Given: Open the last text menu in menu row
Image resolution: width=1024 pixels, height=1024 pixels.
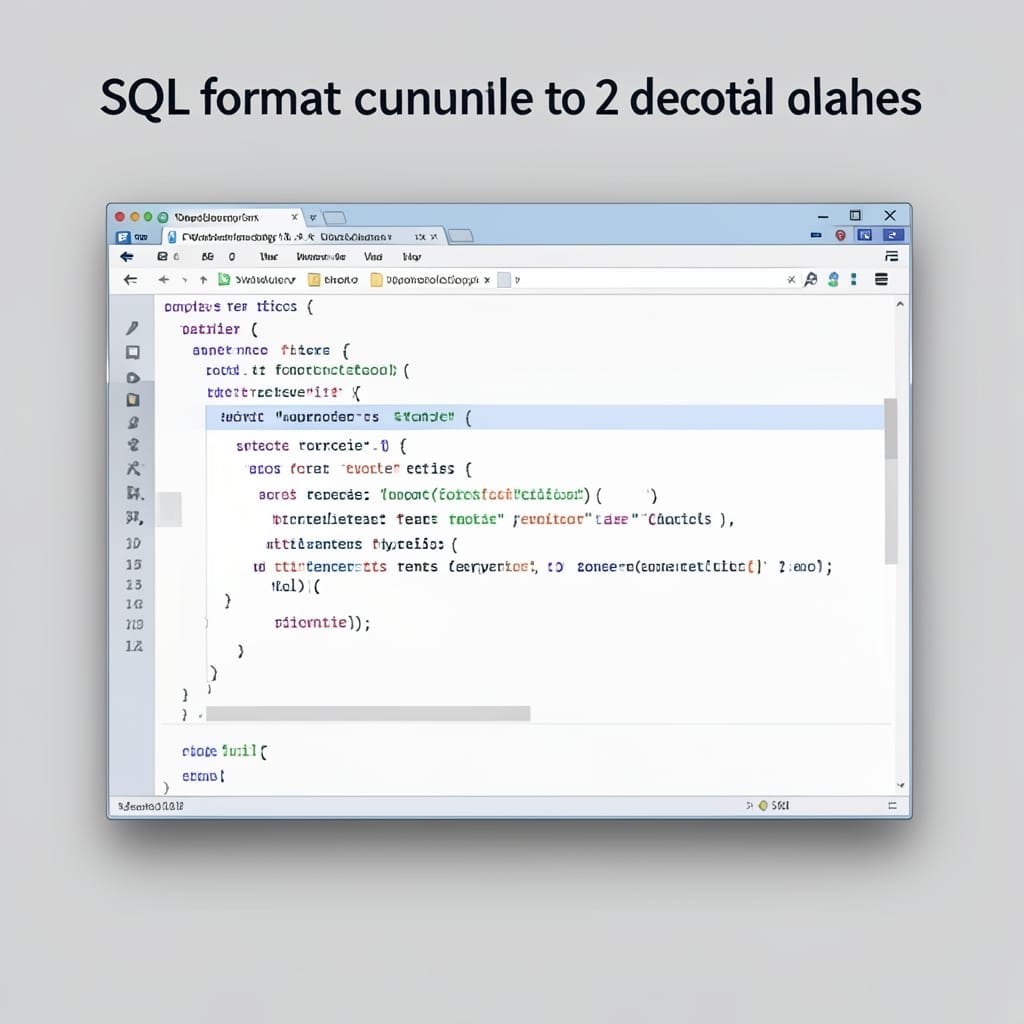Looking at the screenshot, I should pyautogui.click(x=411, y=257).
